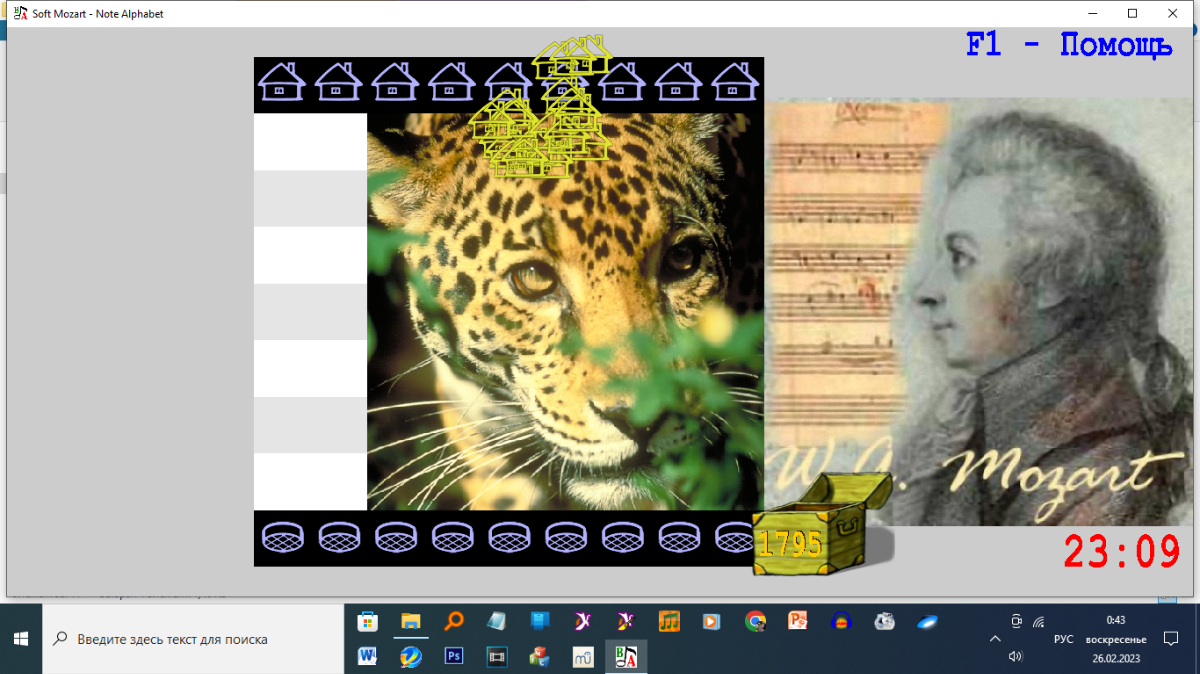Click the Soft Mozart Note Alphabet taskbar icon

point(626,656)
